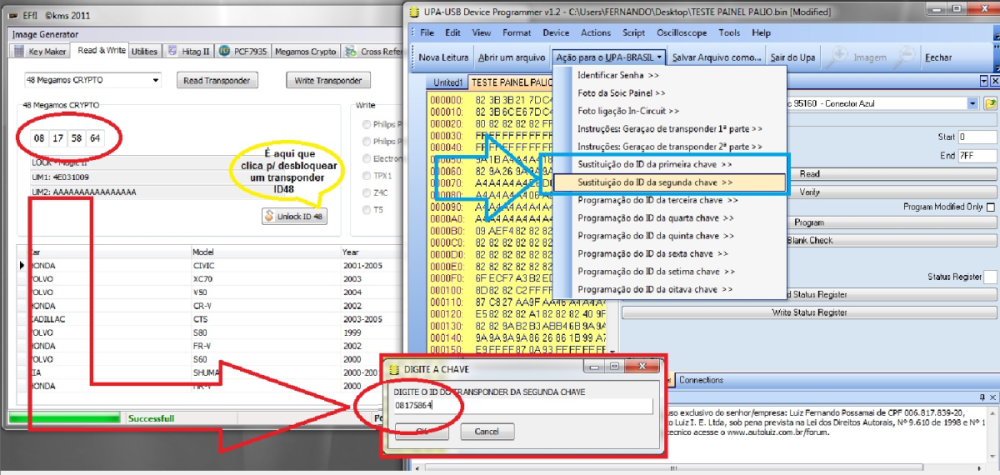Click the Read Transponder button
Image resolution: width=1000 pixels, height=475 pixels.
click(216, 80)
